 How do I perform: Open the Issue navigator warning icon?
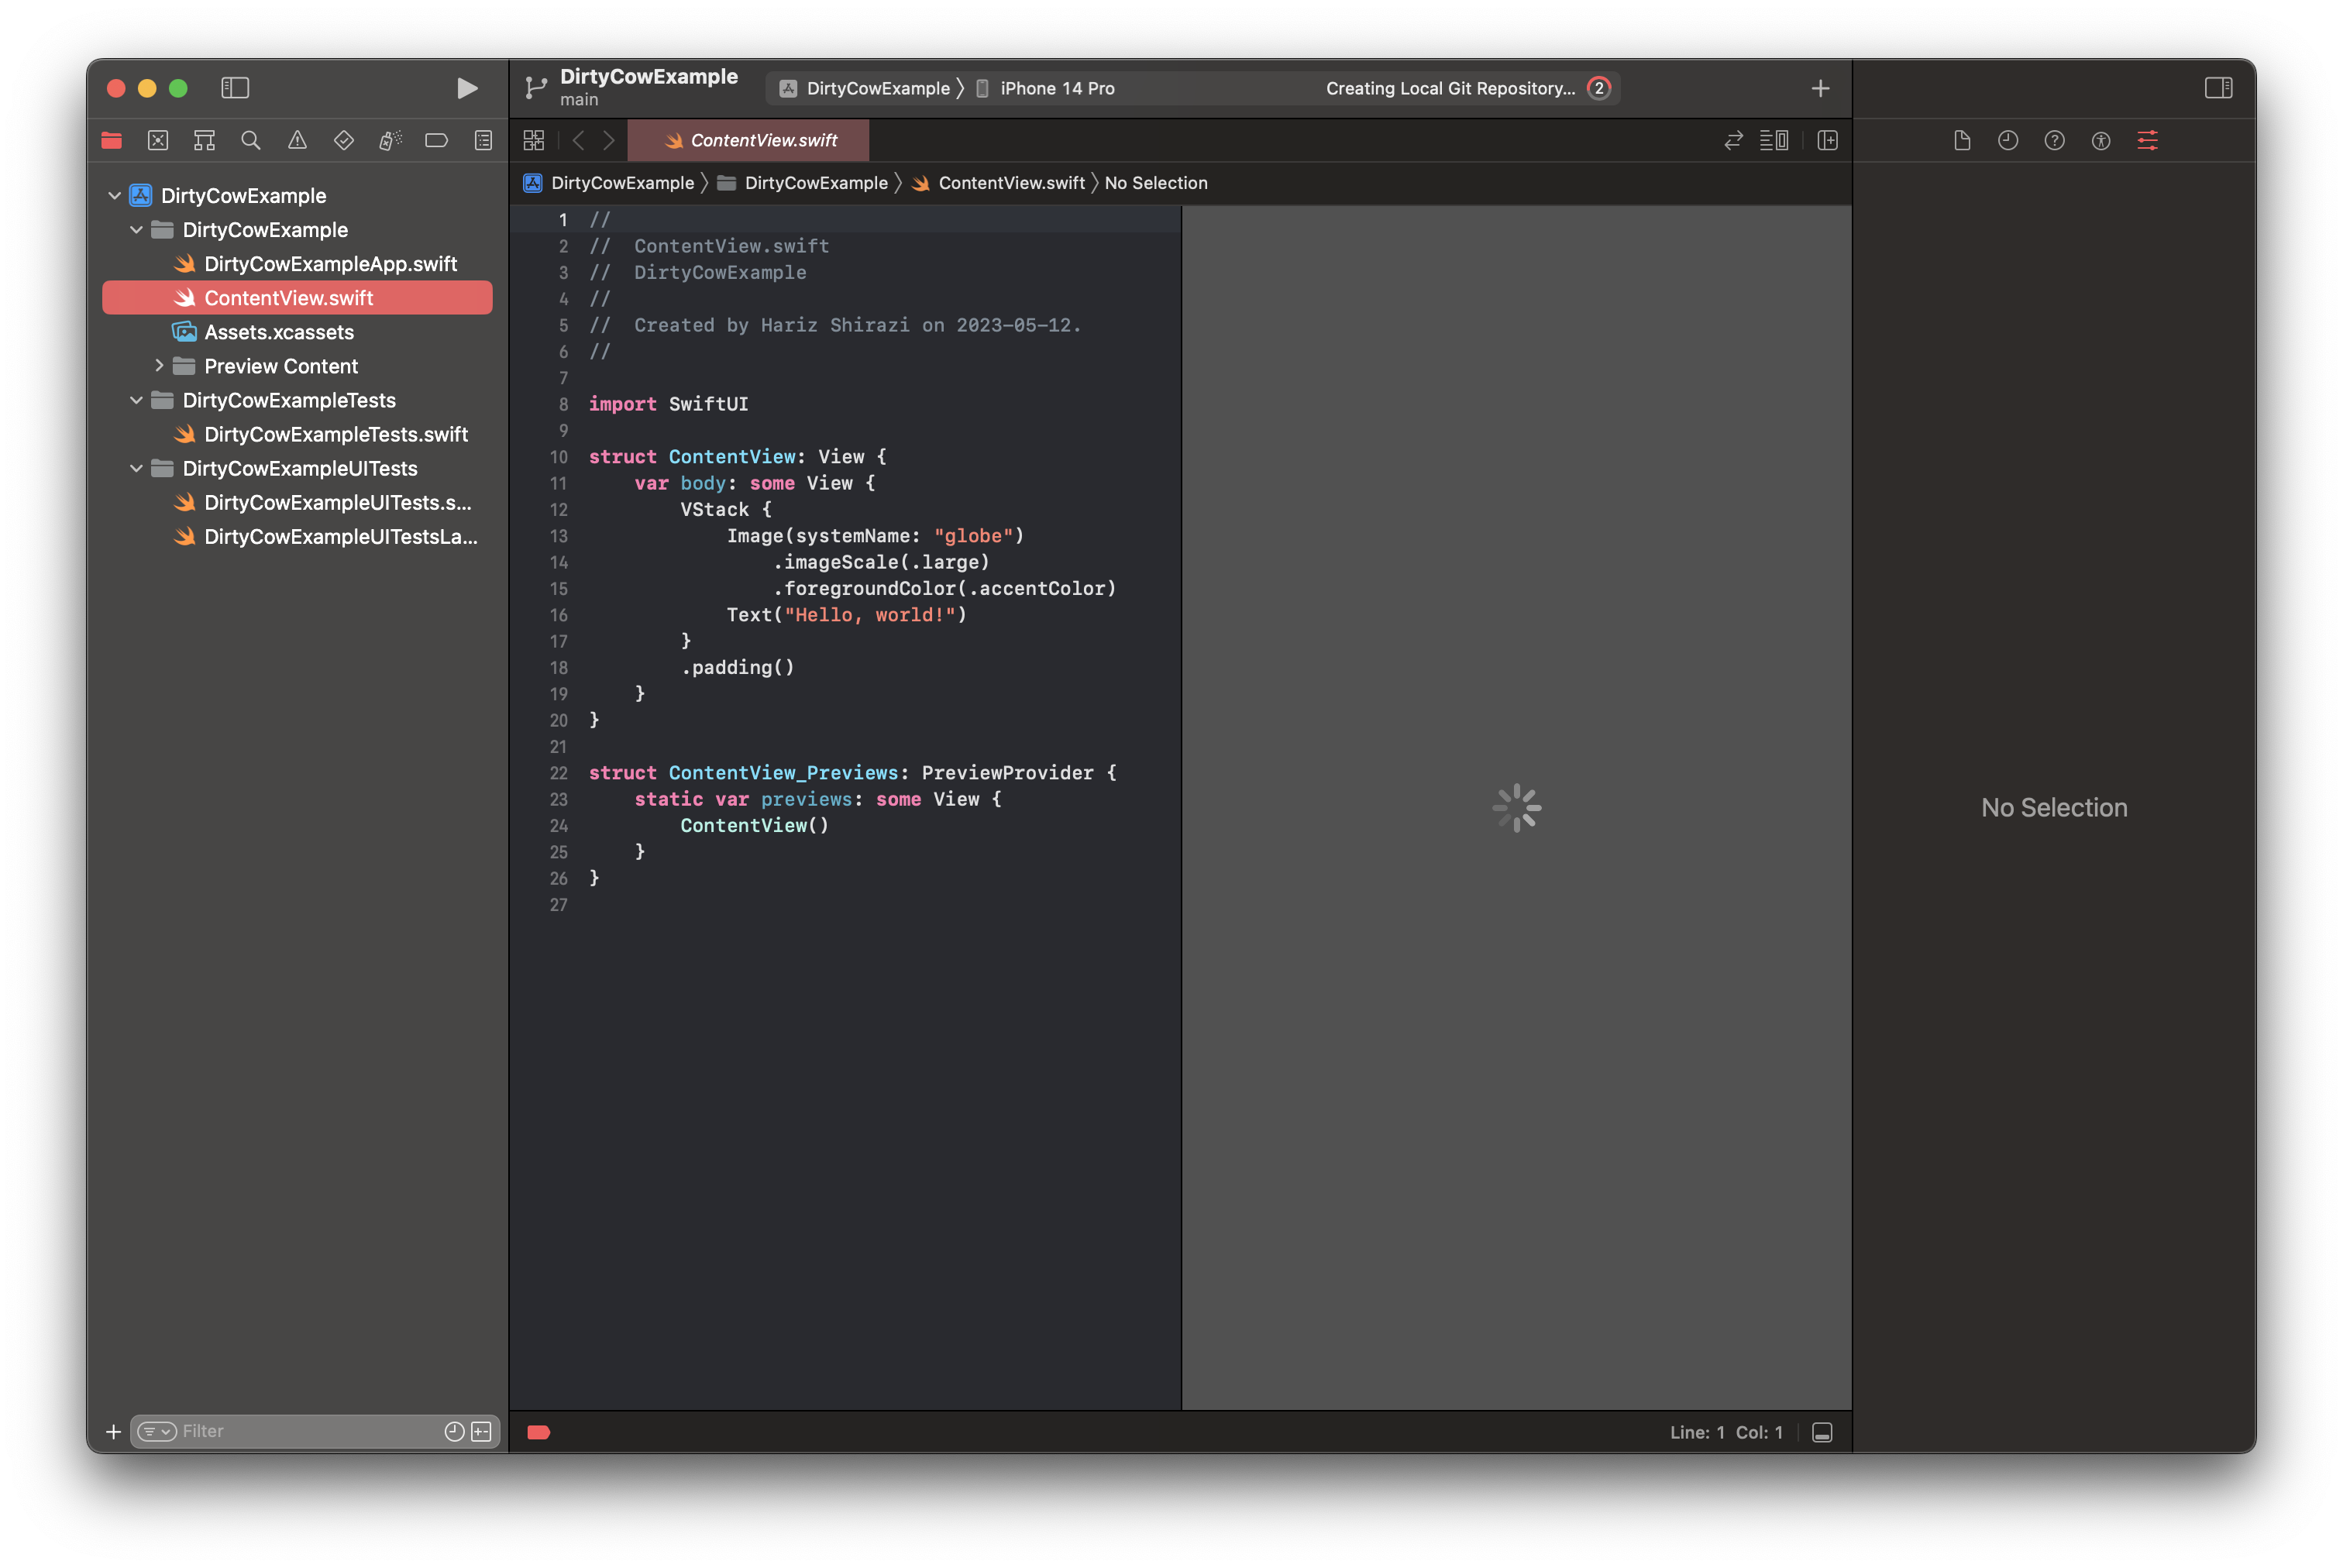297,140
